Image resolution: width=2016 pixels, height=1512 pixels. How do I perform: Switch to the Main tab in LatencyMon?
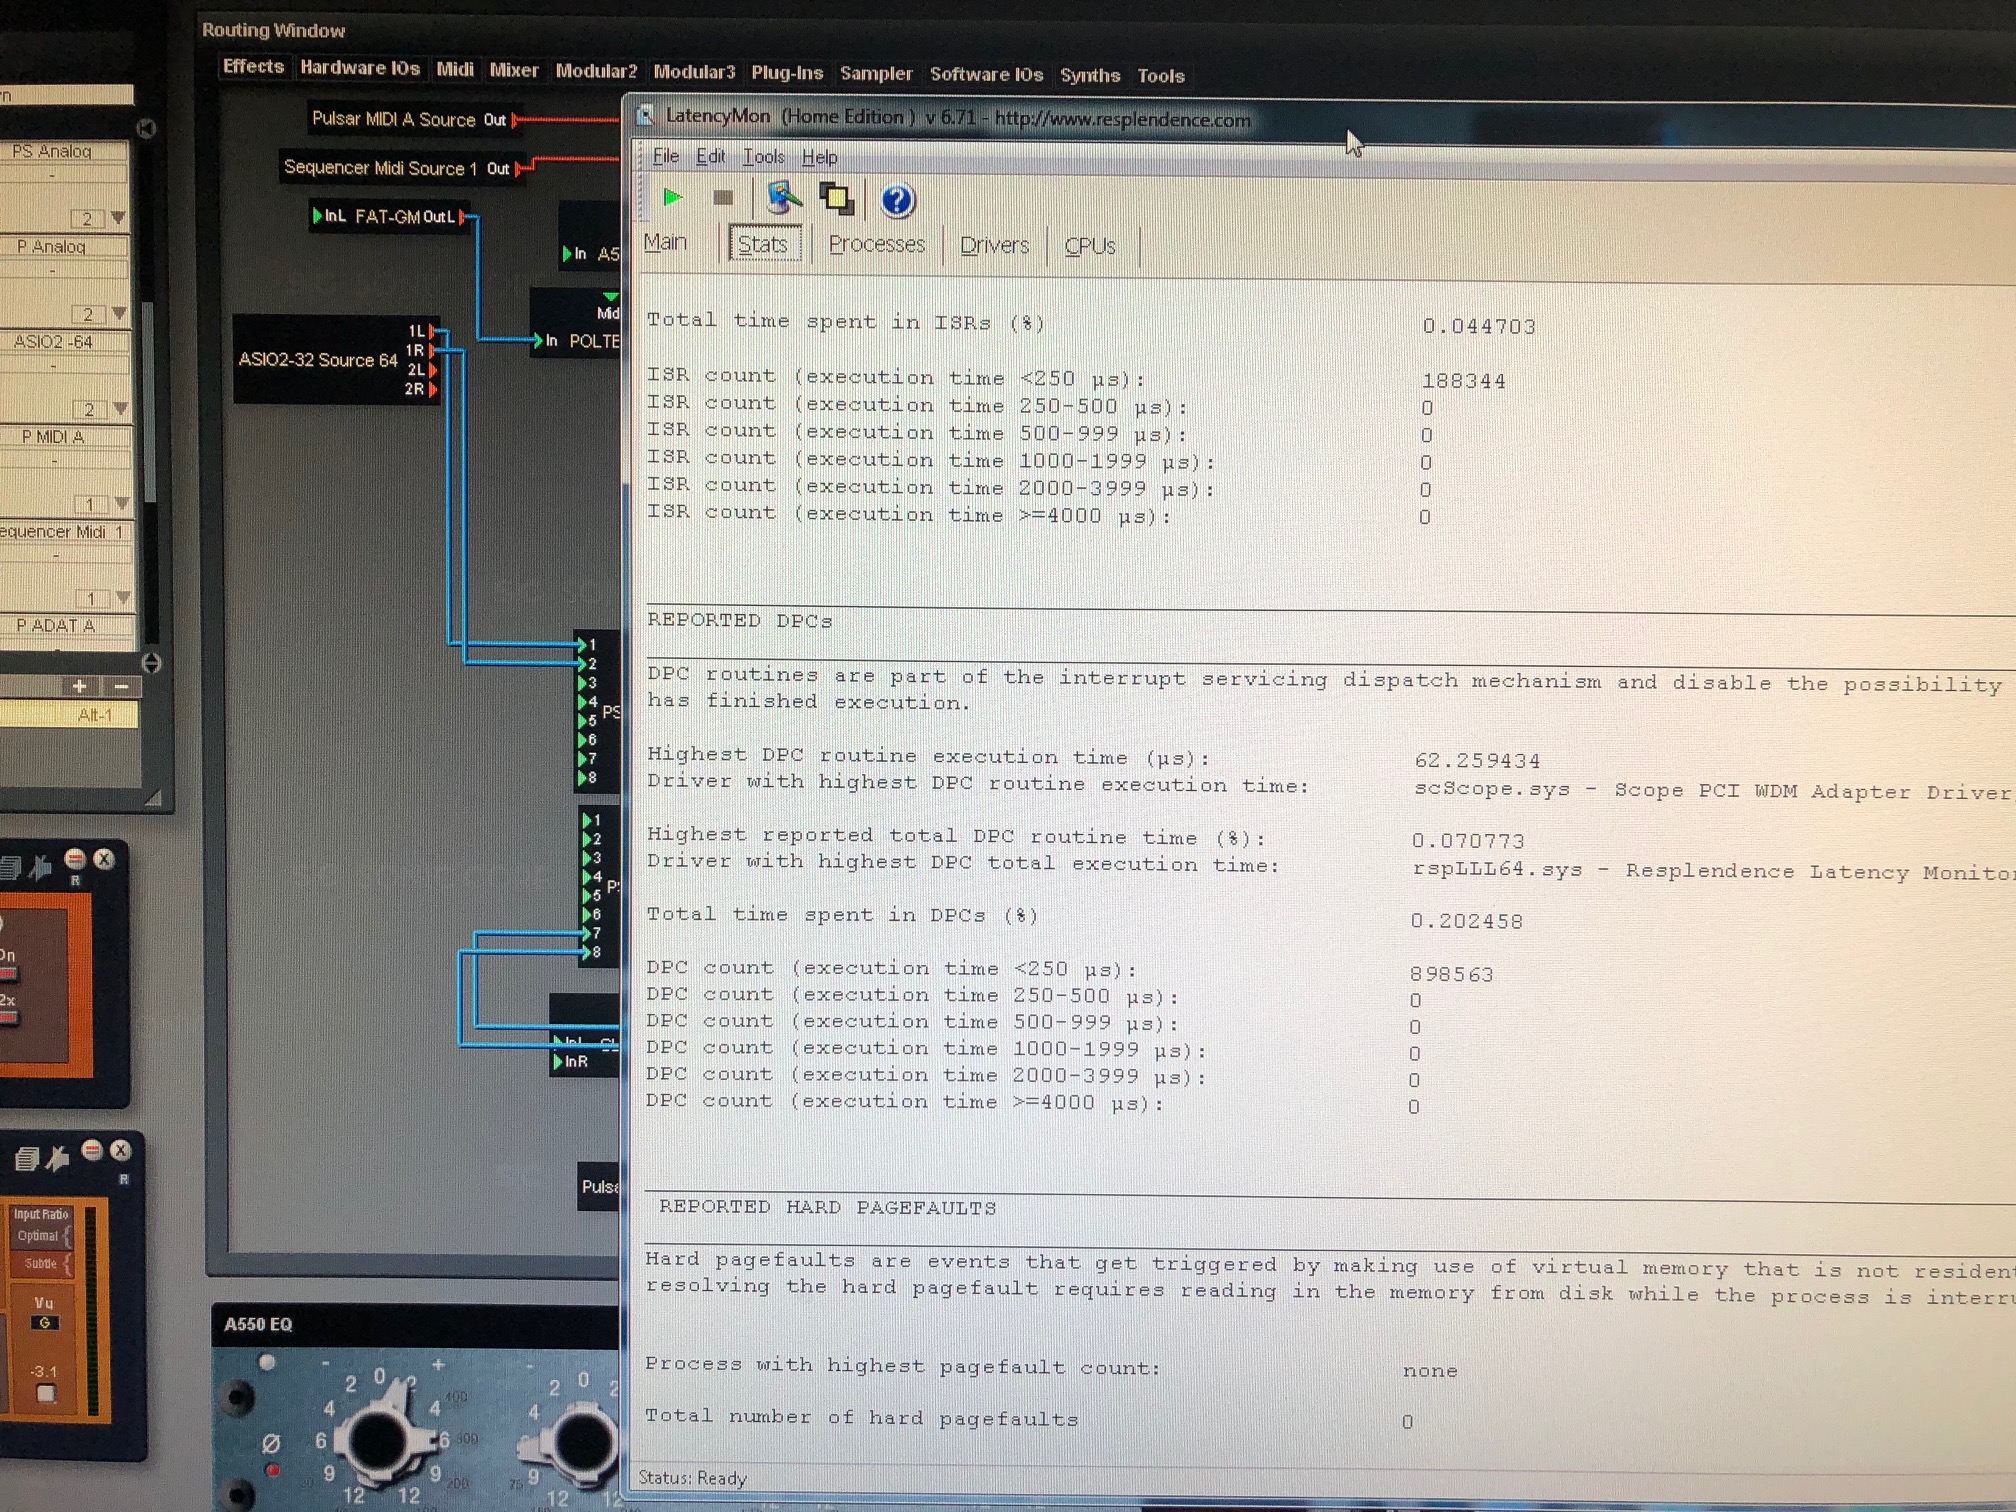[x=665, y=242]
